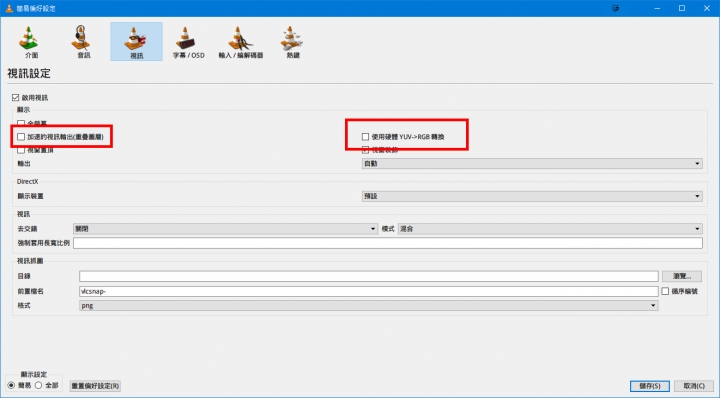
Task: Open the 格式 dropdown set to png
Action: [x=369, y=305]
